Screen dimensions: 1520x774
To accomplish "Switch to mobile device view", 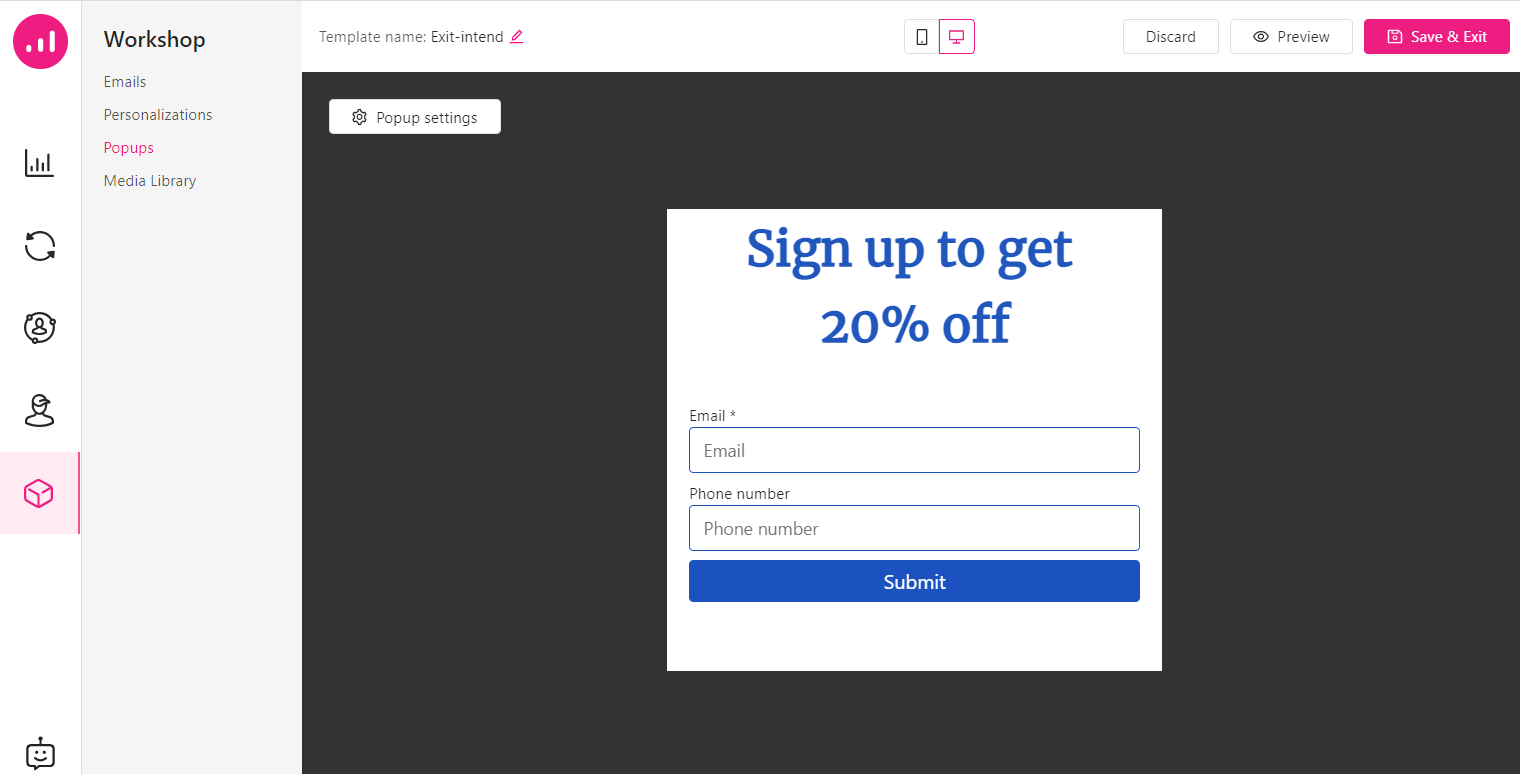I will pos(922,37).
